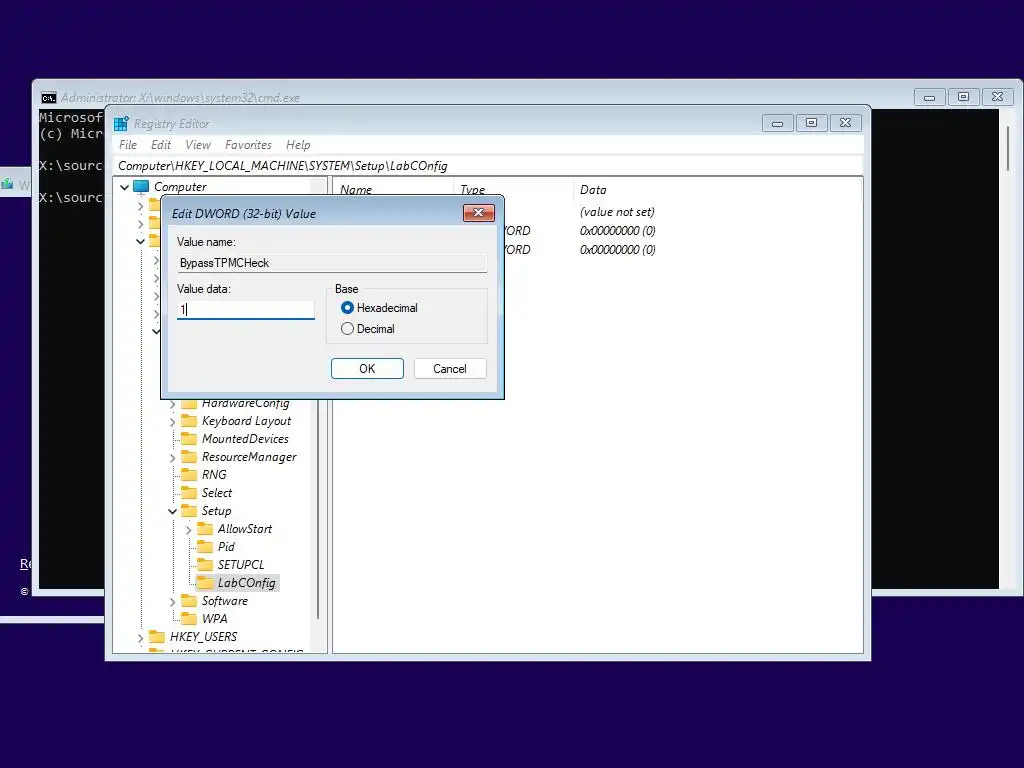Minimize the cmd.exe window

tap(929, 97)
